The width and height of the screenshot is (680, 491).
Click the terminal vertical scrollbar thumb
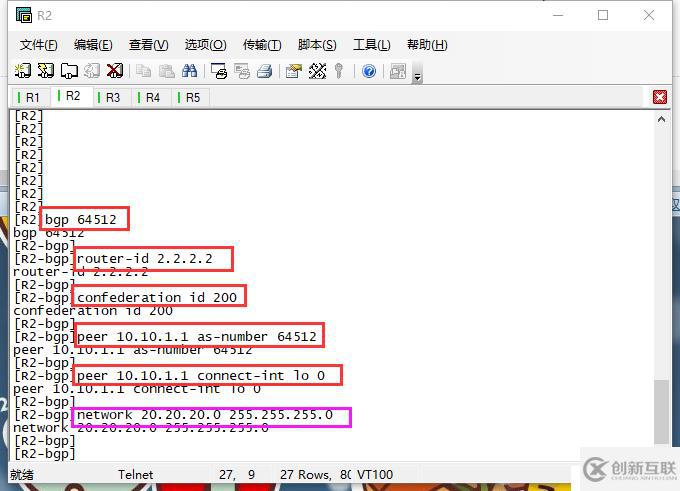tap(661, 412)
